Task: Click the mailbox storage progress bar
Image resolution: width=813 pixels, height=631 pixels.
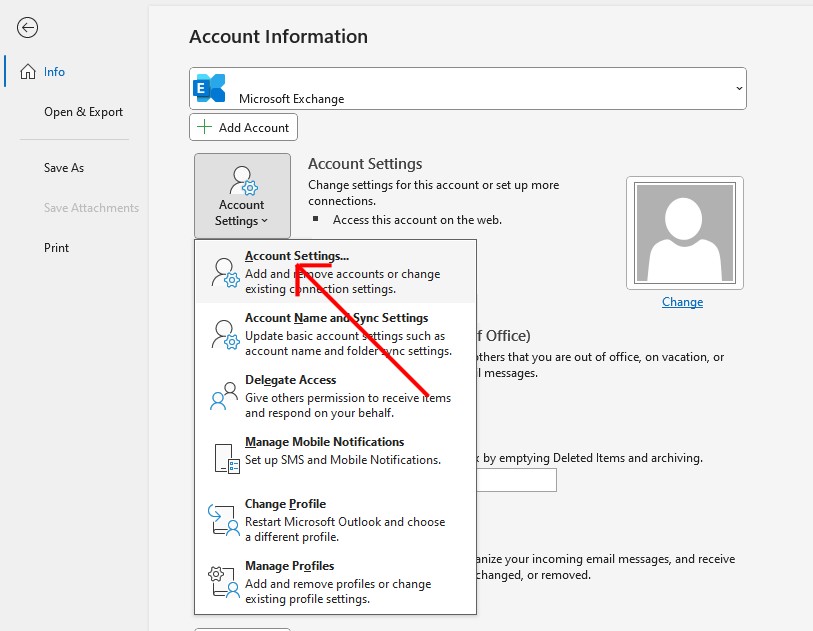Action: (x=516, y=480)
